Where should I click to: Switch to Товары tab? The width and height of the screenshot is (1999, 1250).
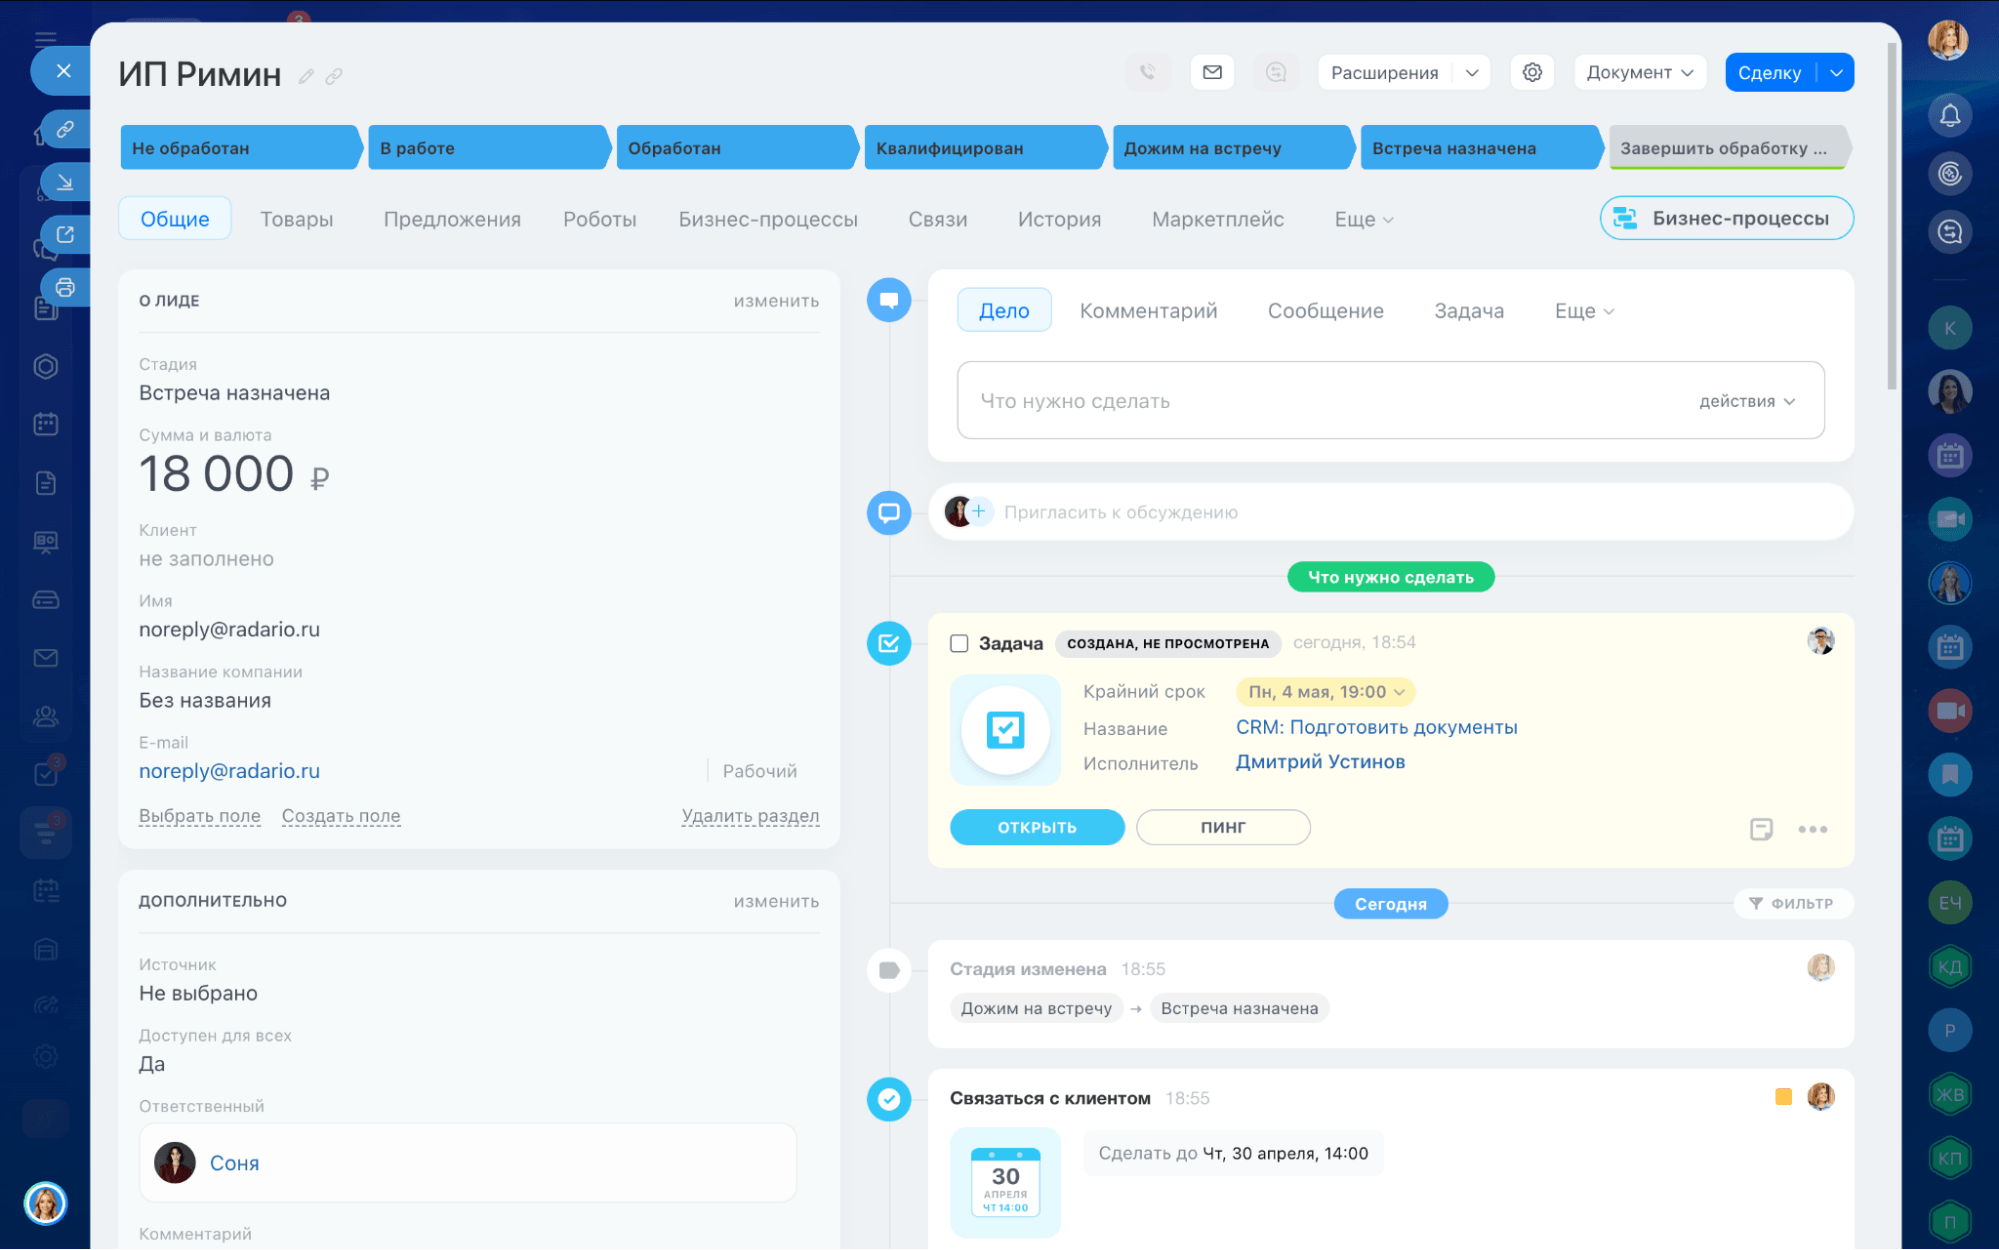pyautogui.click(x=297, y=219)
